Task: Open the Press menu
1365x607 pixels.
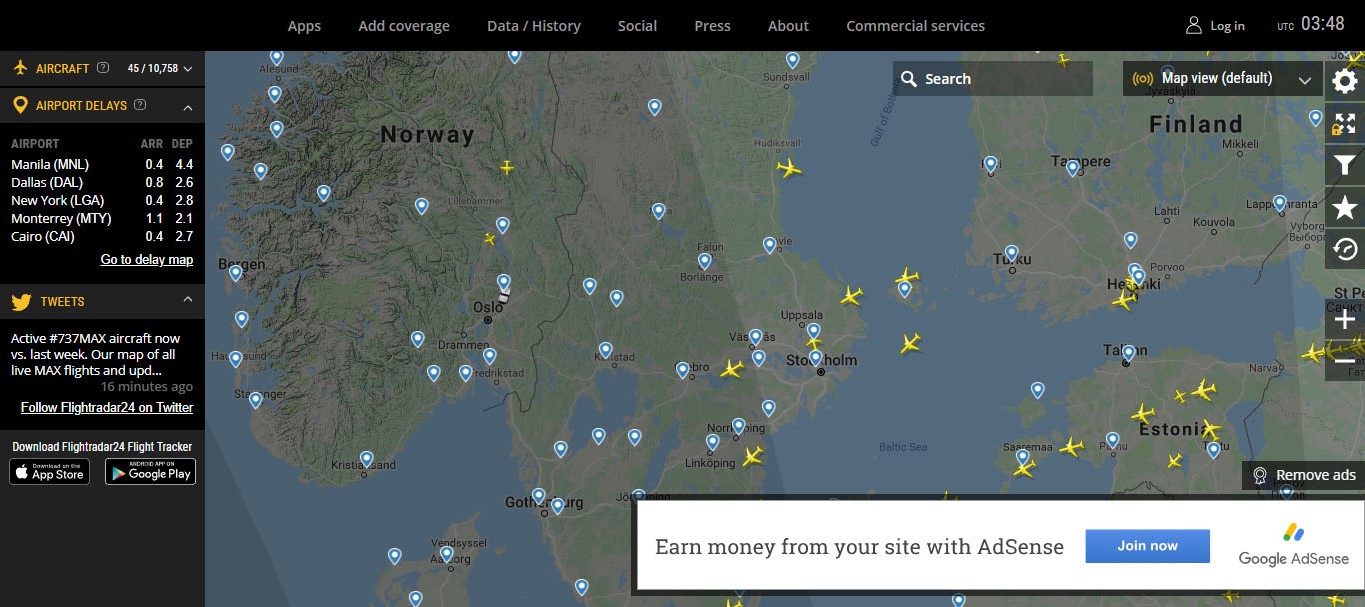Action: click(712, 26)
